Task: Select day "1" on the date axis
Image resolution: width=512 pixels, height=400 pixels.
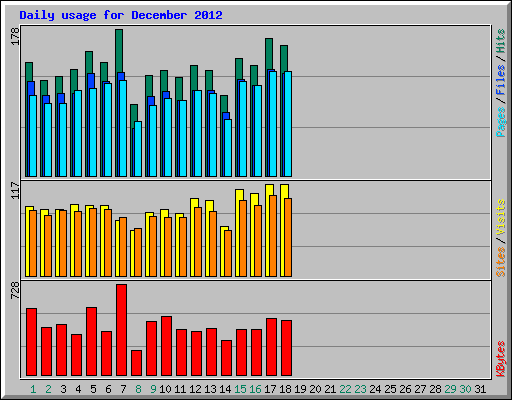Action: pyautogui.click(x=33, y=389)
